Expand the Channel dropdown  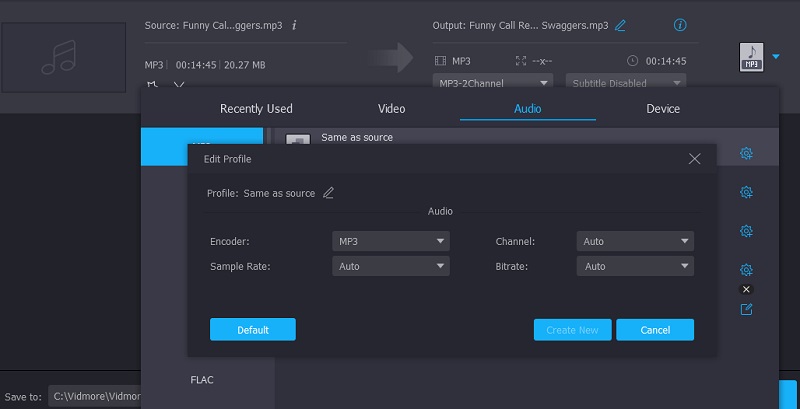coord(635,241)
